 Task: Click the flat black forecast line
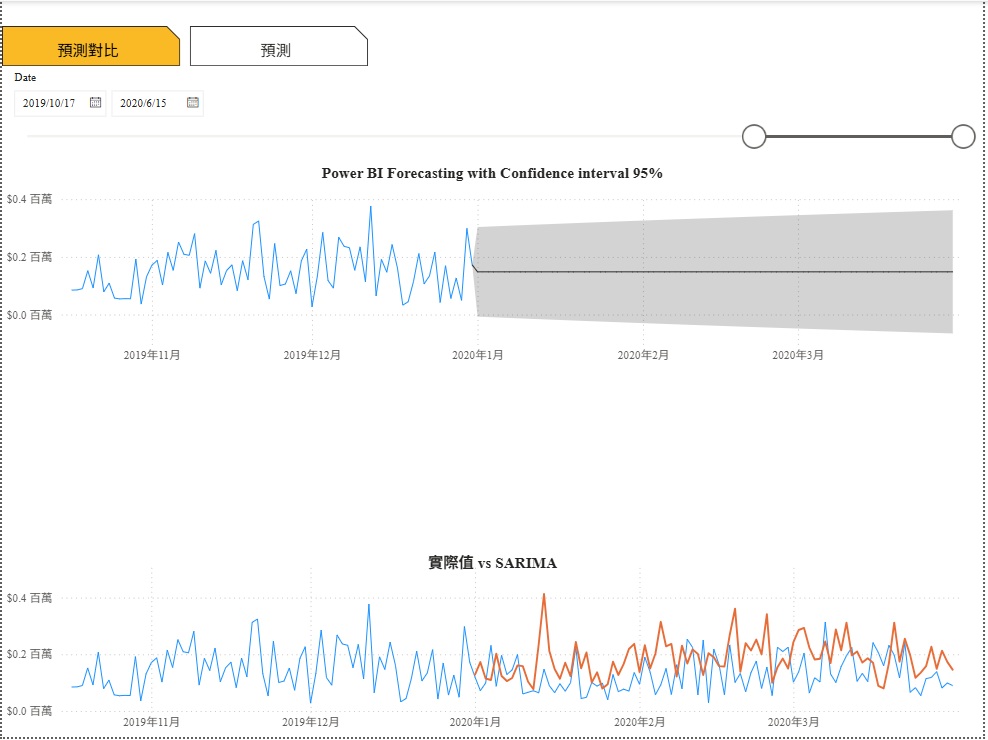715,272
